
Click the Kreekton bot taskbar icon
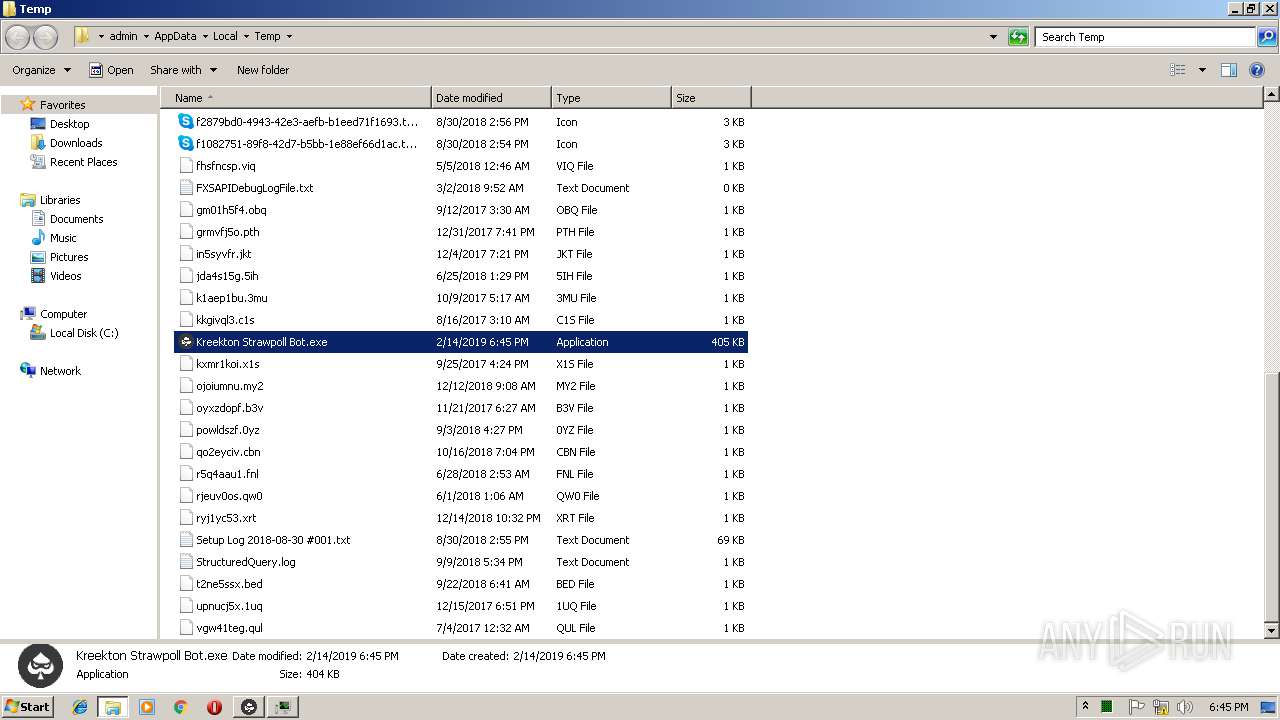click(x=249, y=707)
